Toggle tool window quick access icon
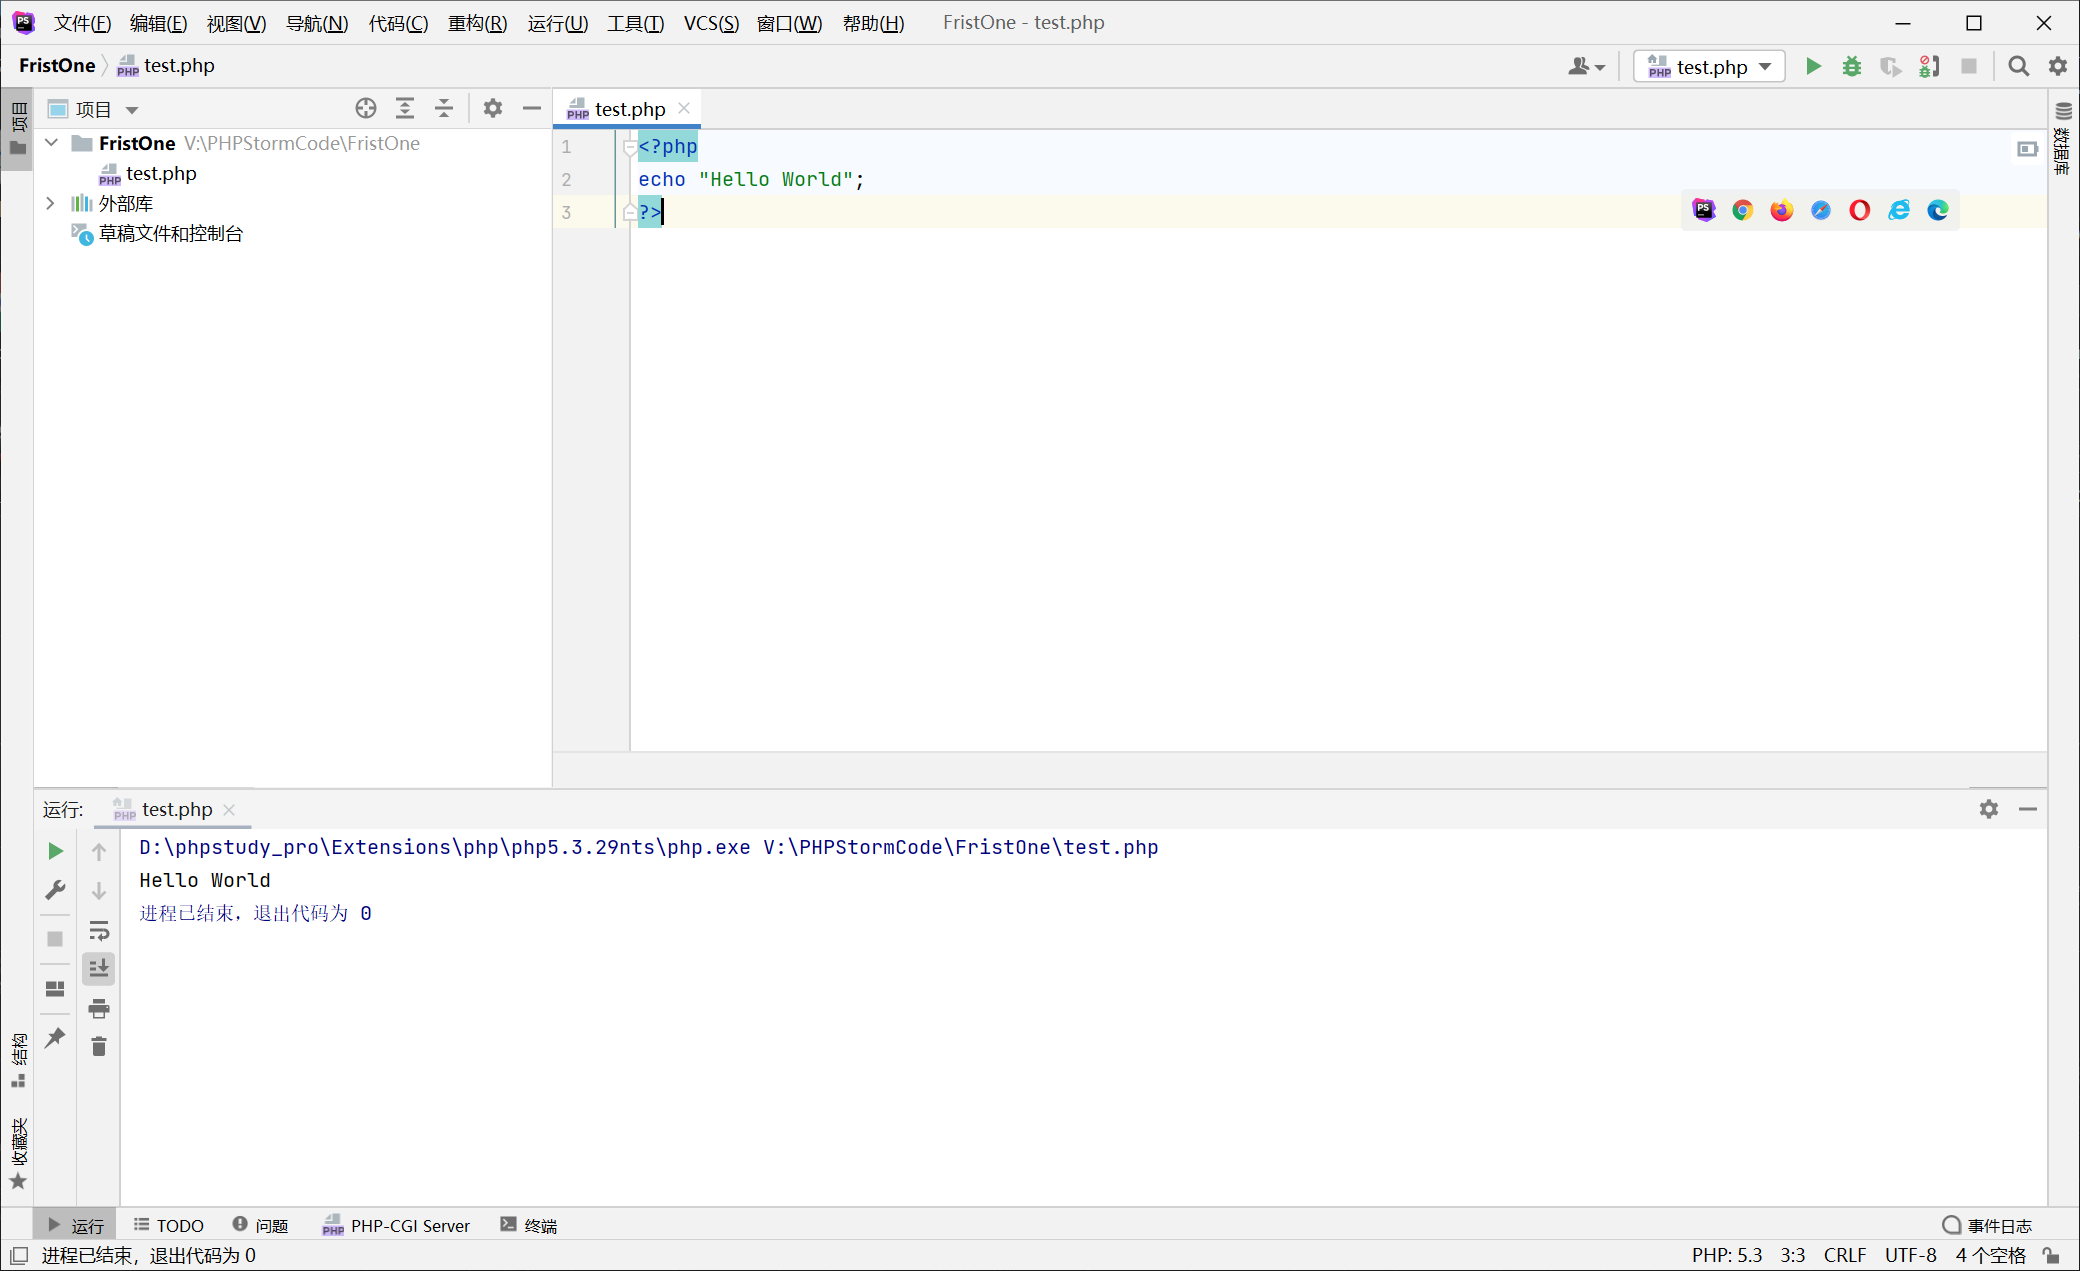 pyautogui.click(x=19, y=1255)
